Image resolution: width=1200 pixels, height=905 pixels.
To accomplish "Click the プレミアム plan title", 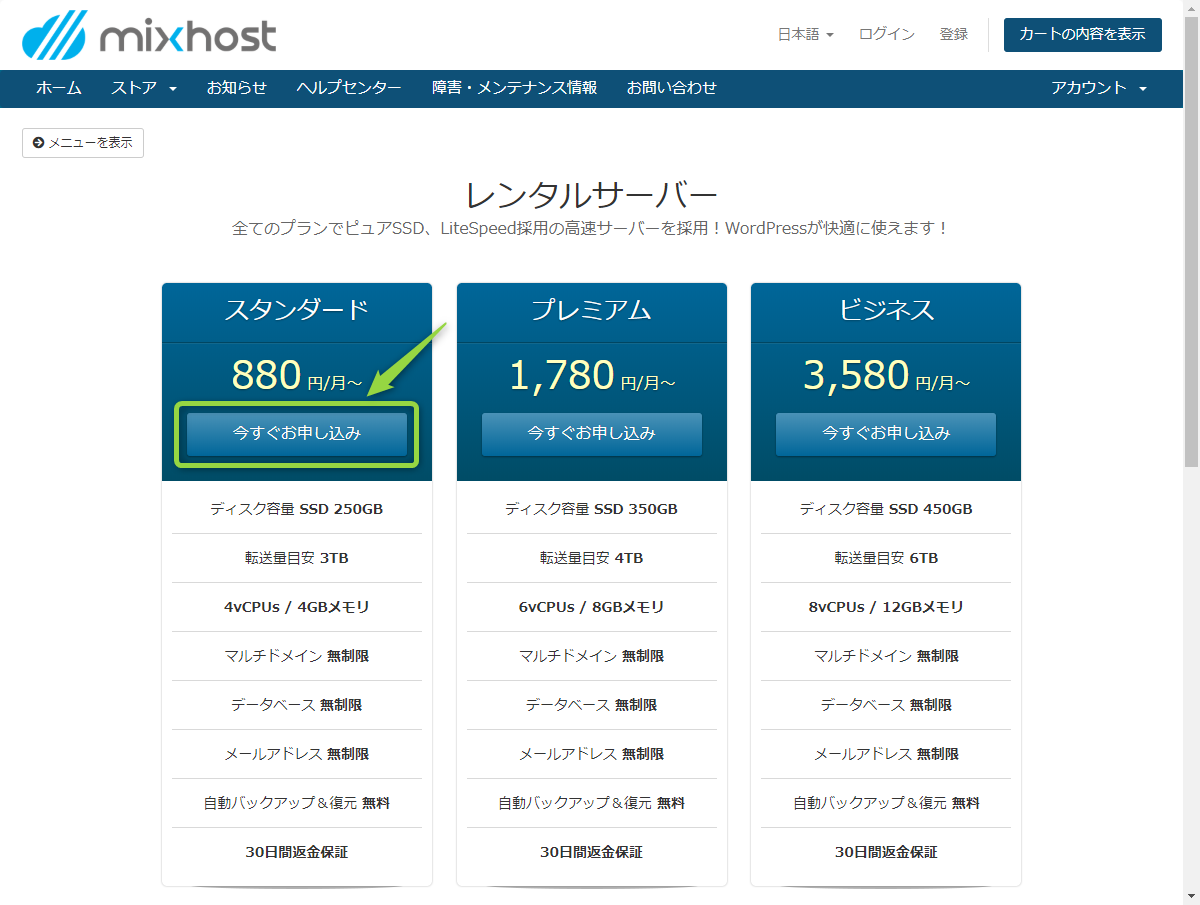I will click(x=592, y=310).
